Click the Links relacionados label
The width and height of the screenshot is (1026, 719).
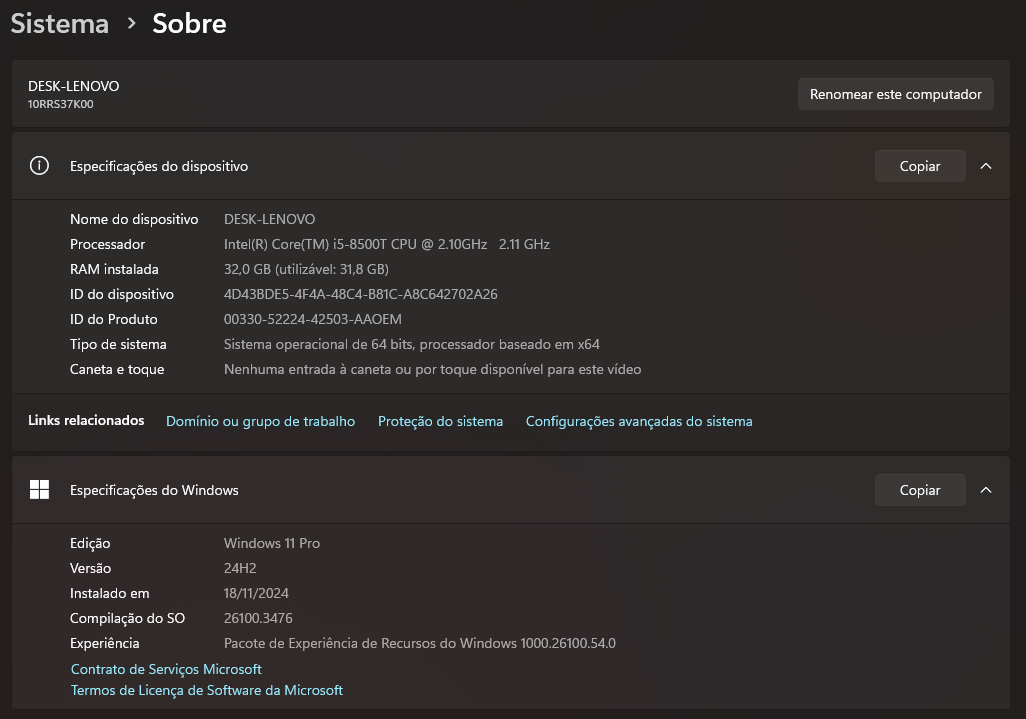tap(86, 421)
